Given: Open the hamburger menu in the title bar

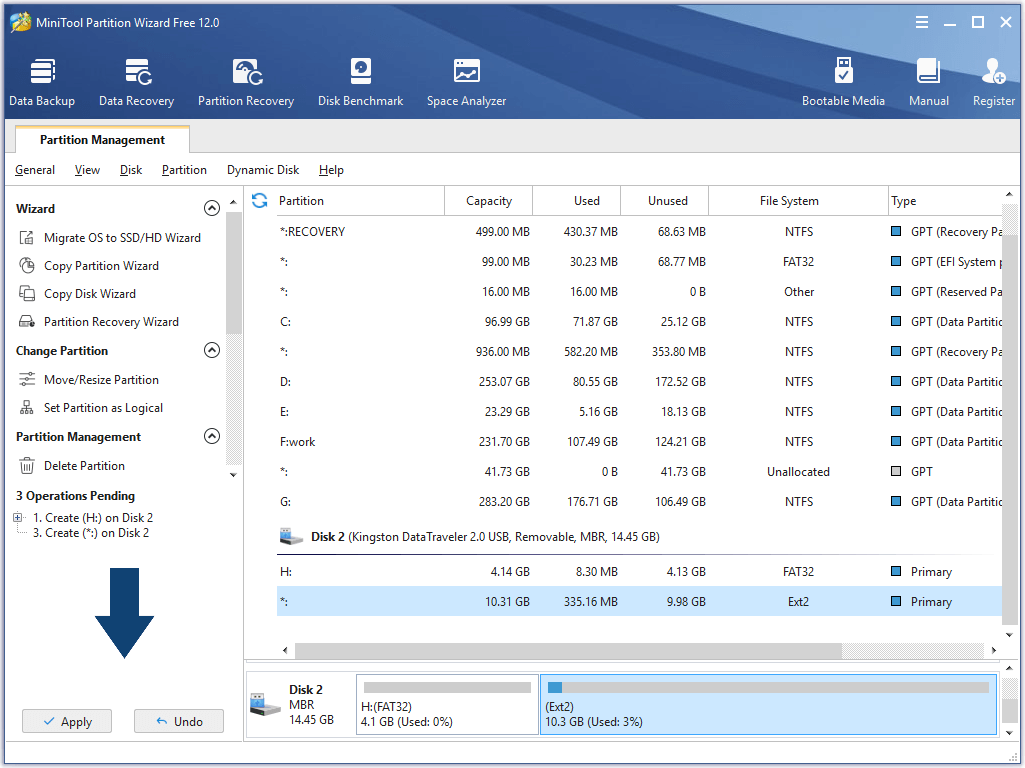Looking at the screenshot, I should 922,22.
